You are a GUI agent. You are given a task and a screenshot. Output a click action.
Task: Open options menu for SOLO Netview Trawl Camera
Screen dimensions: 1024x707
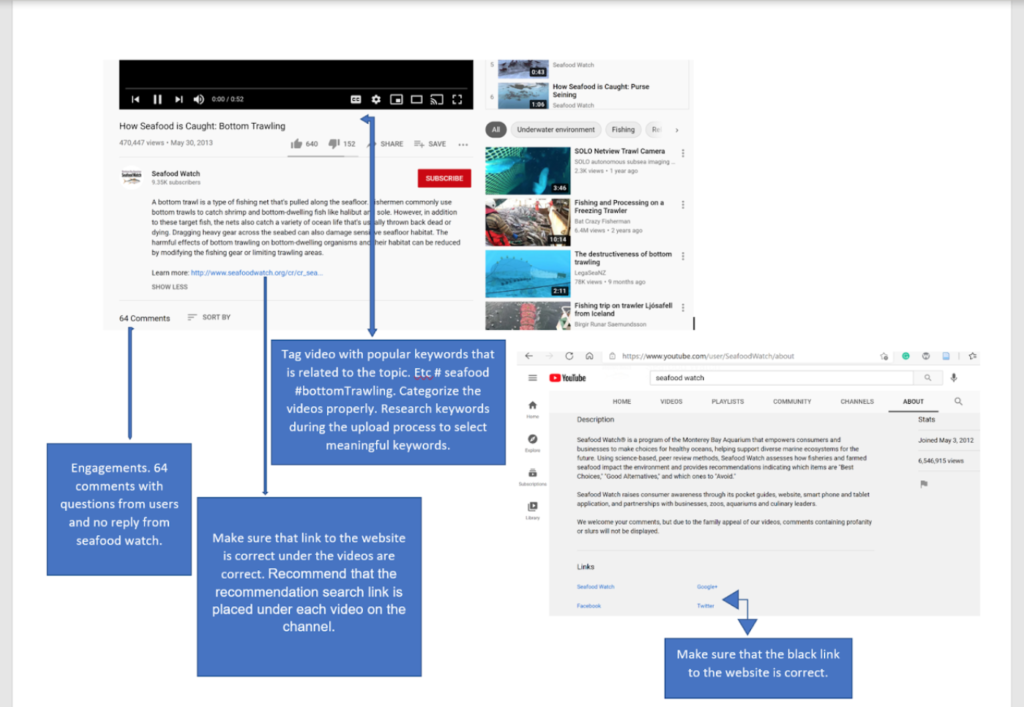pyautogui.click(x=683, y=153)
